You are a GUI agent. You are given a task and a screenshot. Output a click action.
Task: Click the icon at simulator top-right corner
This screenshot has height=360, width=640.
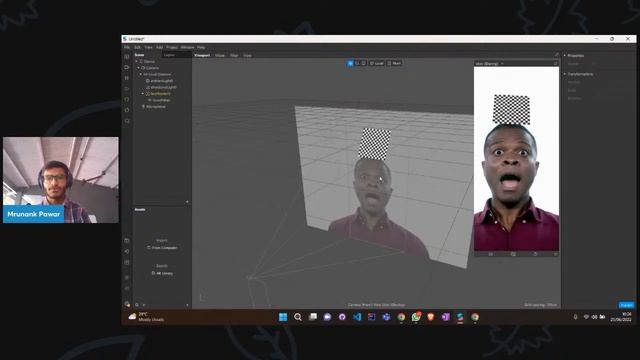pyautogui.click(x=555, y=64)
